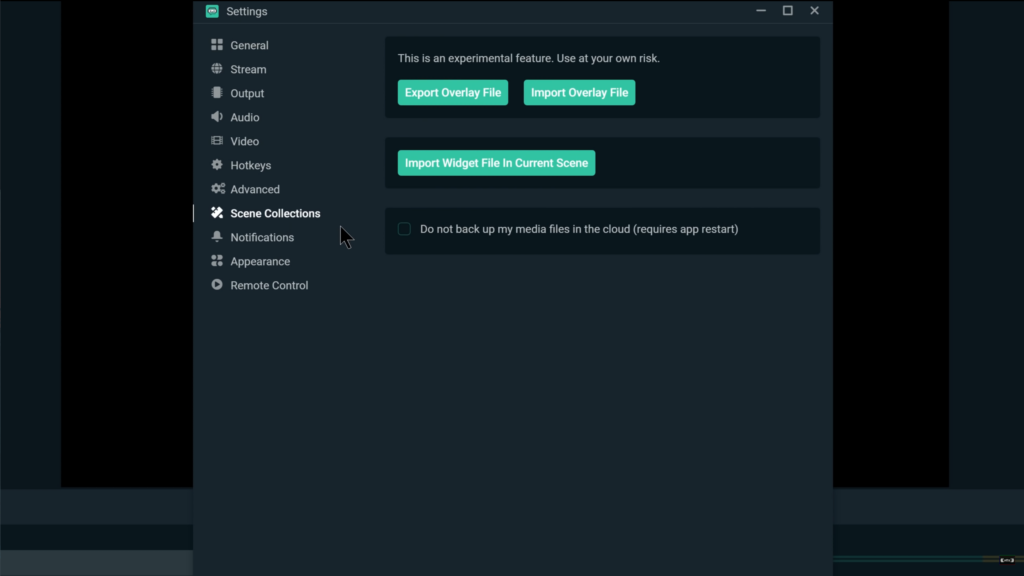
Task: Click the Video film icon
Action: coord(217,140)
